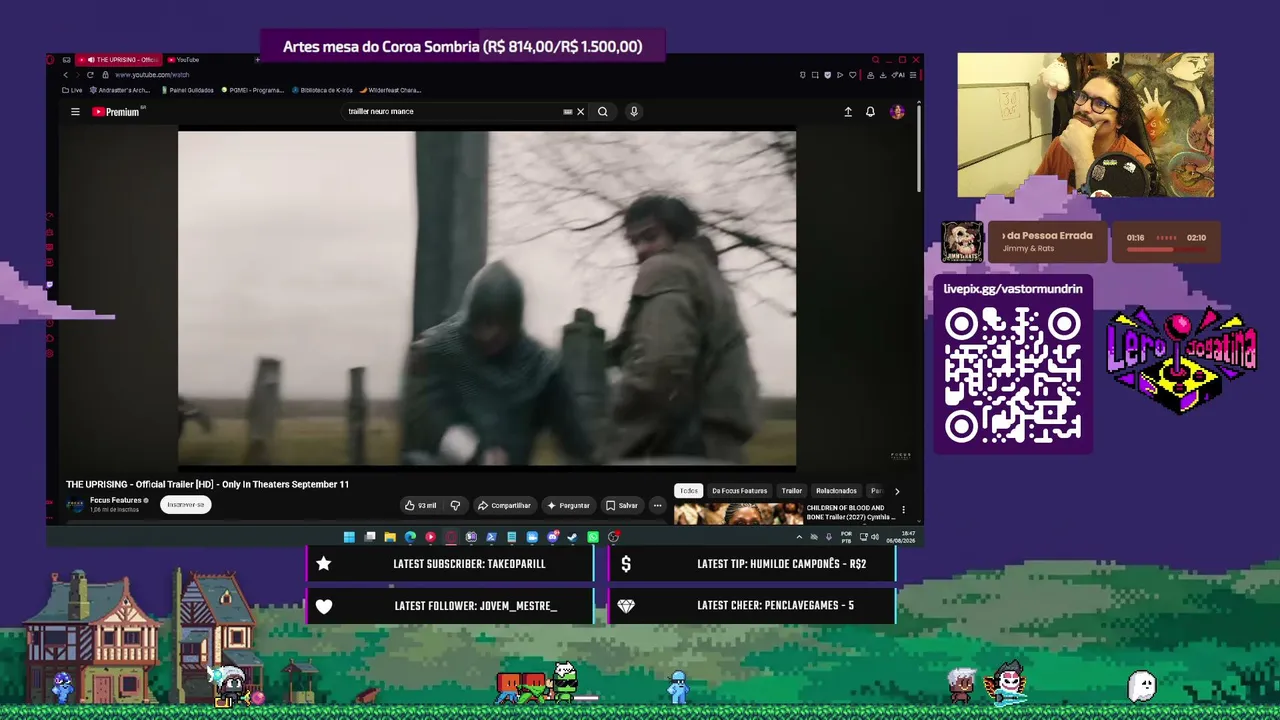Image resolution: width=1280 pixels, height=720 pixels.
Task: Open the Biblioteca de K-Irôs bookmark
Action: tap(322, 90)
